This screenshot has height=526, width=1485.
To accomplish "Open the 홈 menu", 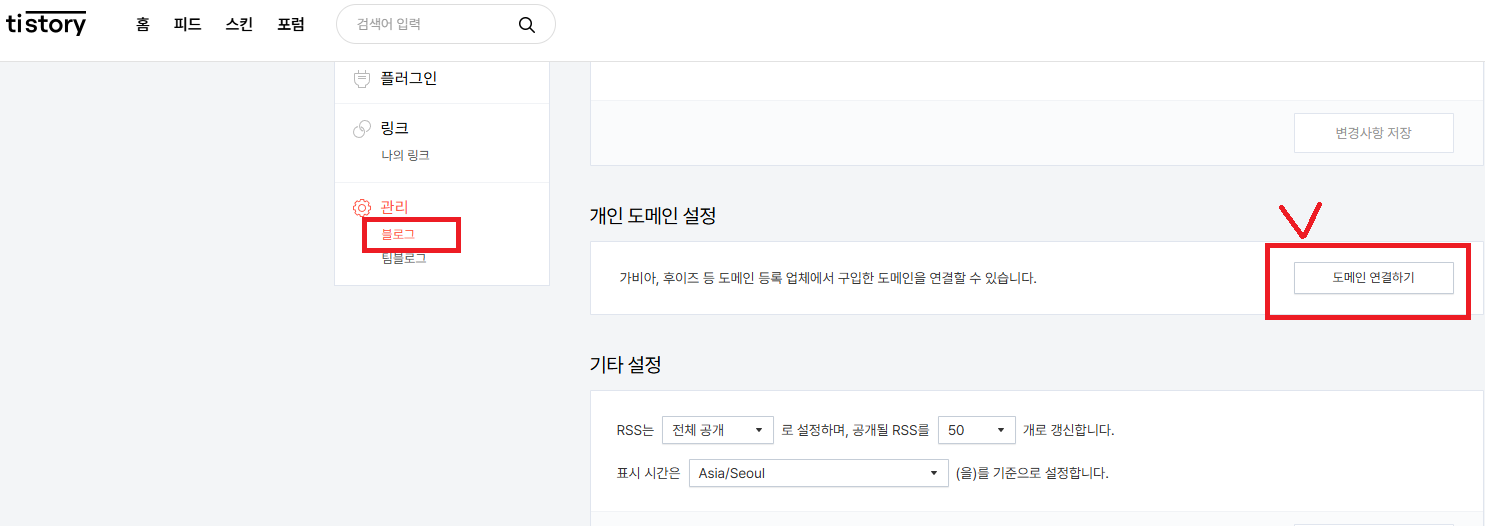I will tap(143, 25).
